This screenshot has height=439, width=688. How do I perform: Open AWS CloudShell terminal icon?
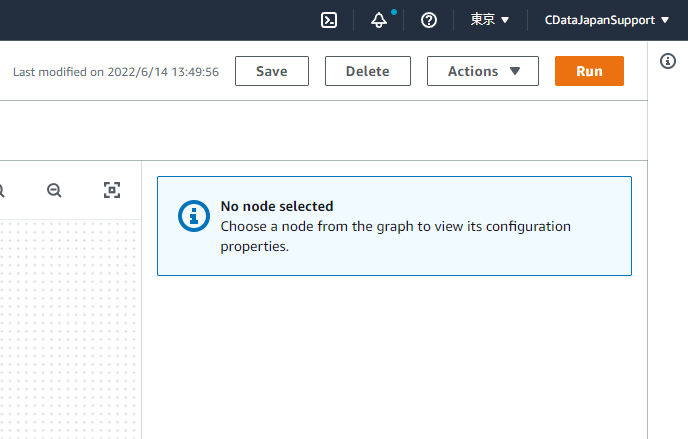[x=329, y=20]
